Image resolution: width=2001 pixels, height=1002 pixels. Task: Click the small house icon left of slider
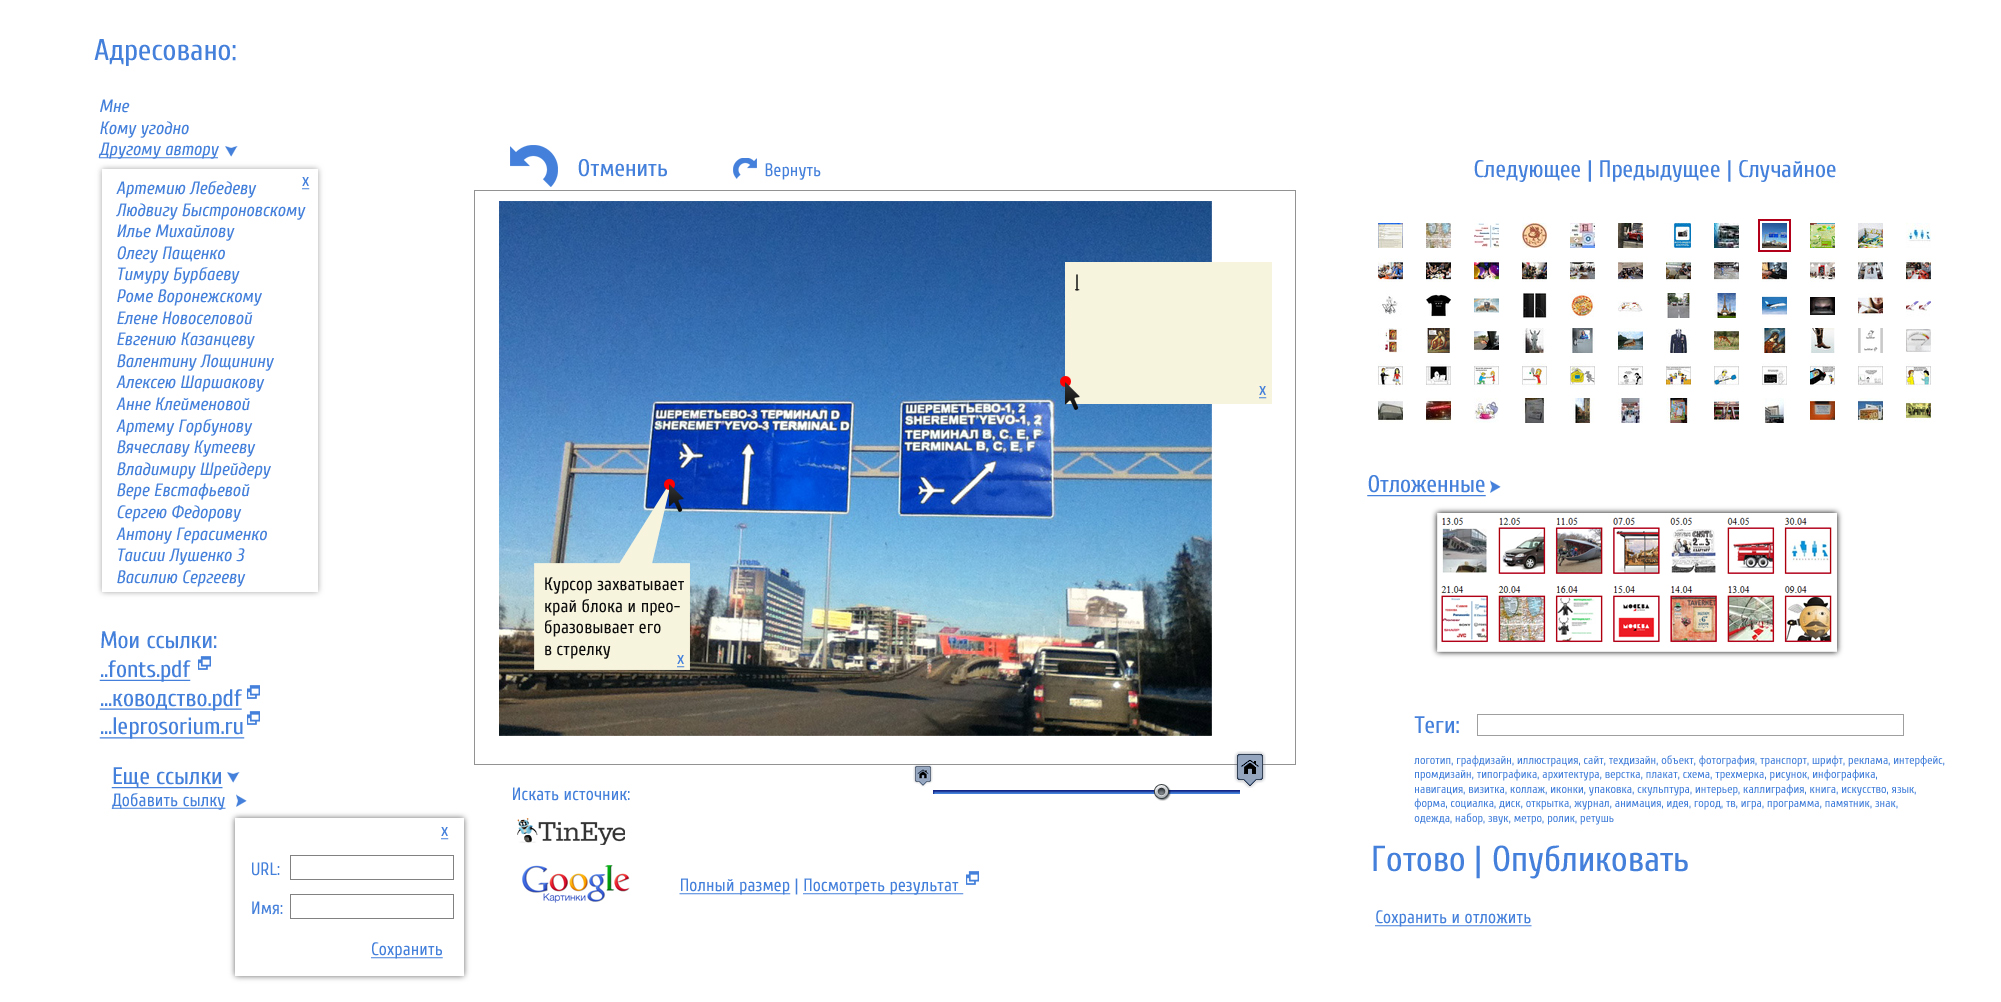923,775
